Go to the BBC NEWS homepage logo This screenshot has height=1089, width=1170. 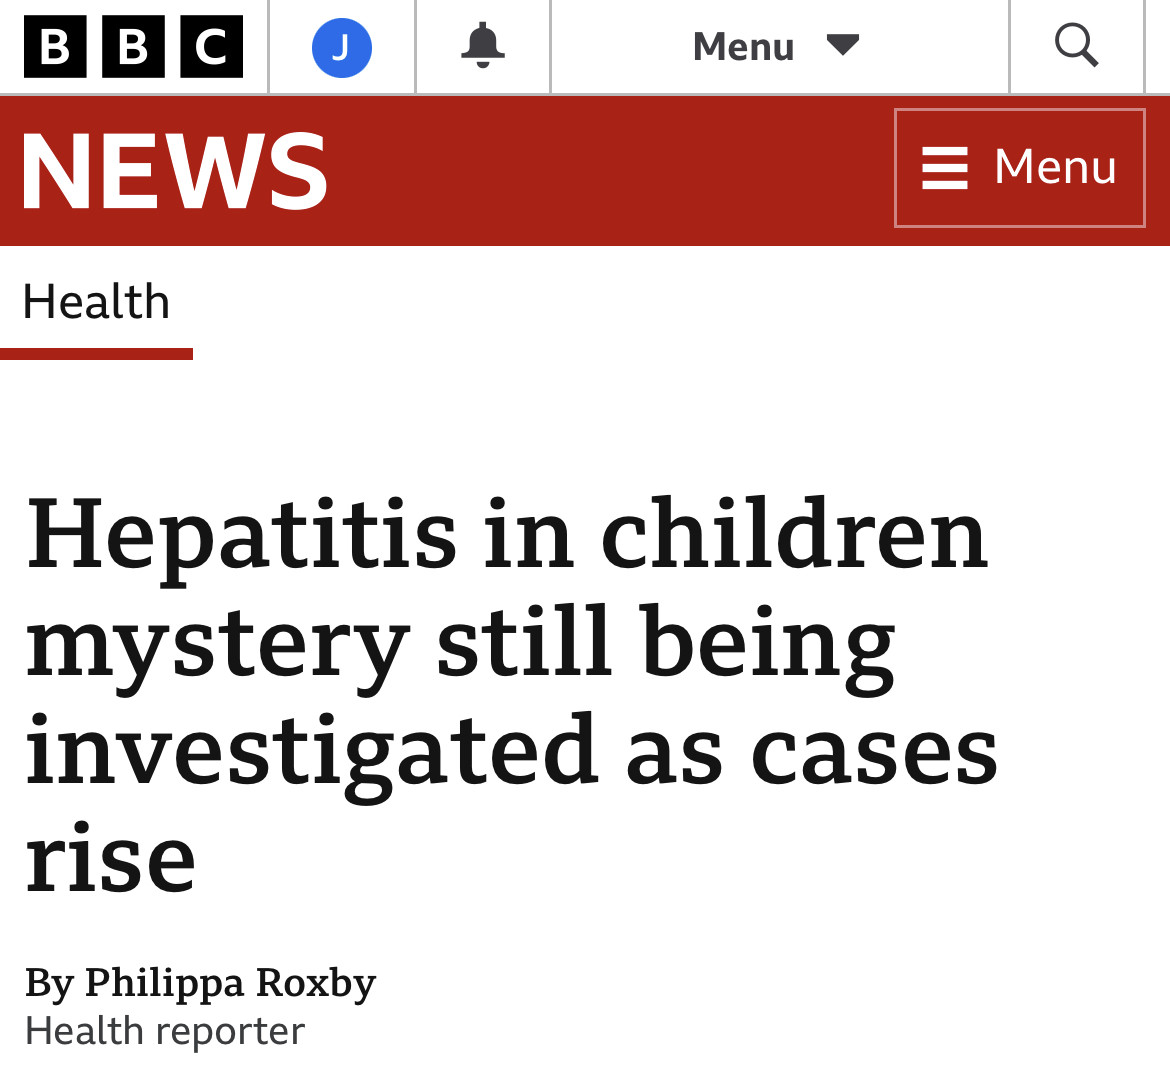tap(174, 172)
